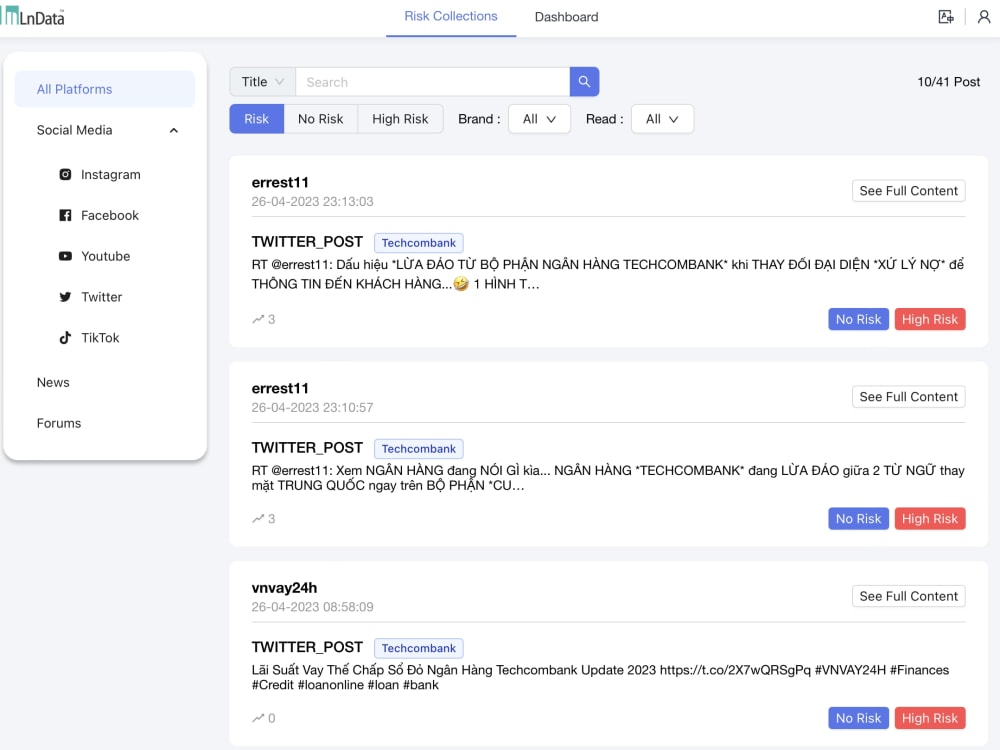Click post text starting 'RT @erresti1: Xem'
The image size is (1000, 750).
pos(608,478)
